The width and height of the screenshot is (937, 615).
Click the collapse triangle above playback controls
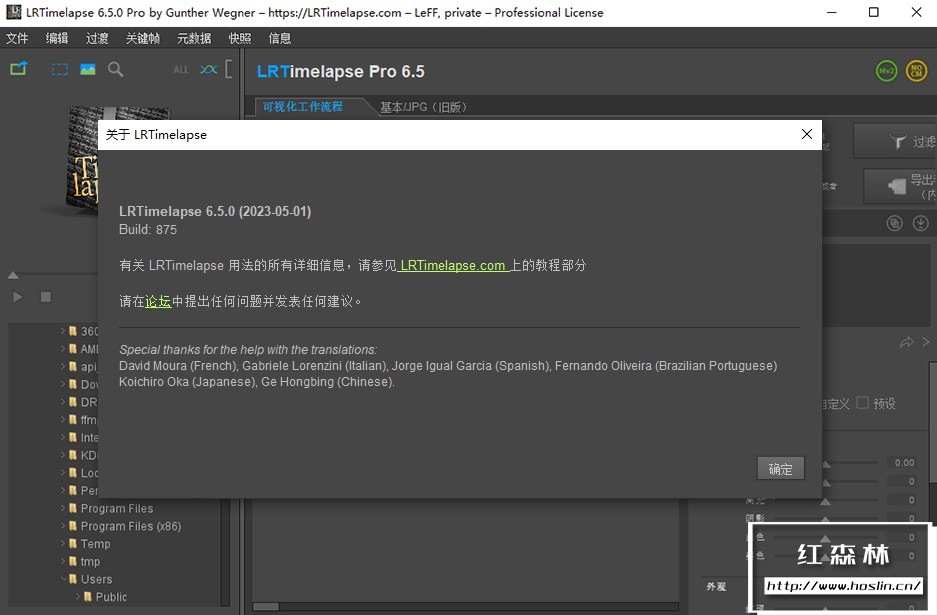[13, 276]
